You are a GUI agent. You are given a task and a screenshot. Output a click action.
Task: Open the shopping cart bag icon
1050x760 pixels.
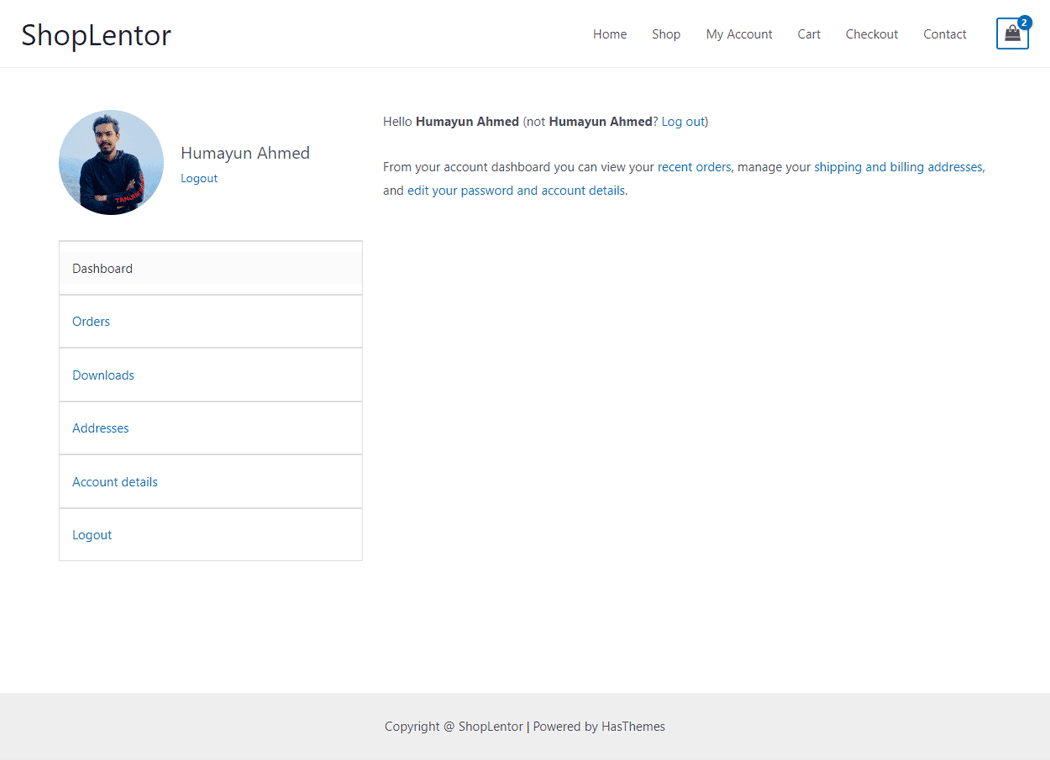click(x=1012, y=34)
